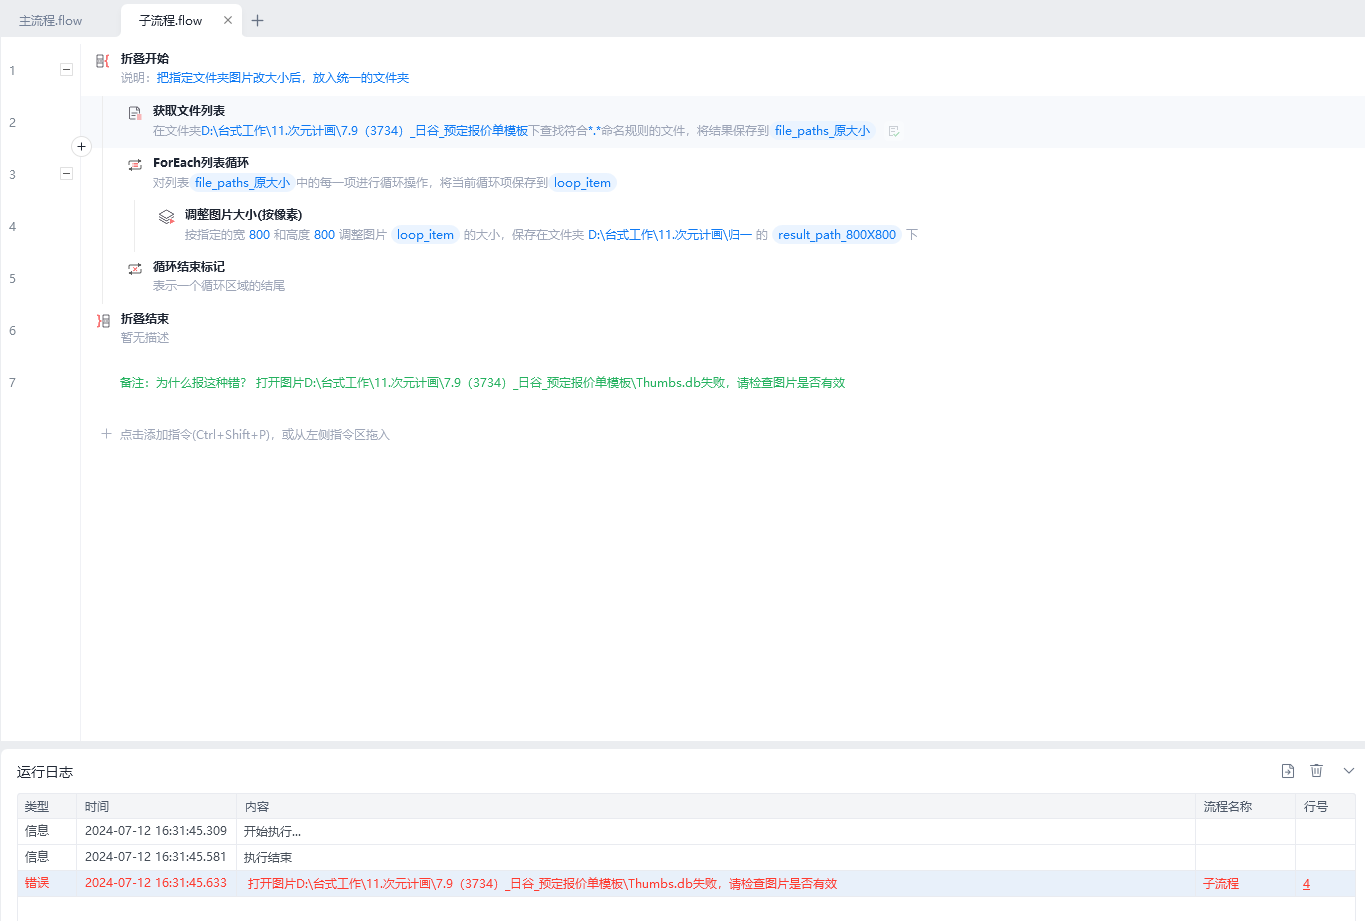The width and height of the screenshot is (1365, 921).
Task: Click the error line number 4 link
Action: click(x=1306, y=884)
